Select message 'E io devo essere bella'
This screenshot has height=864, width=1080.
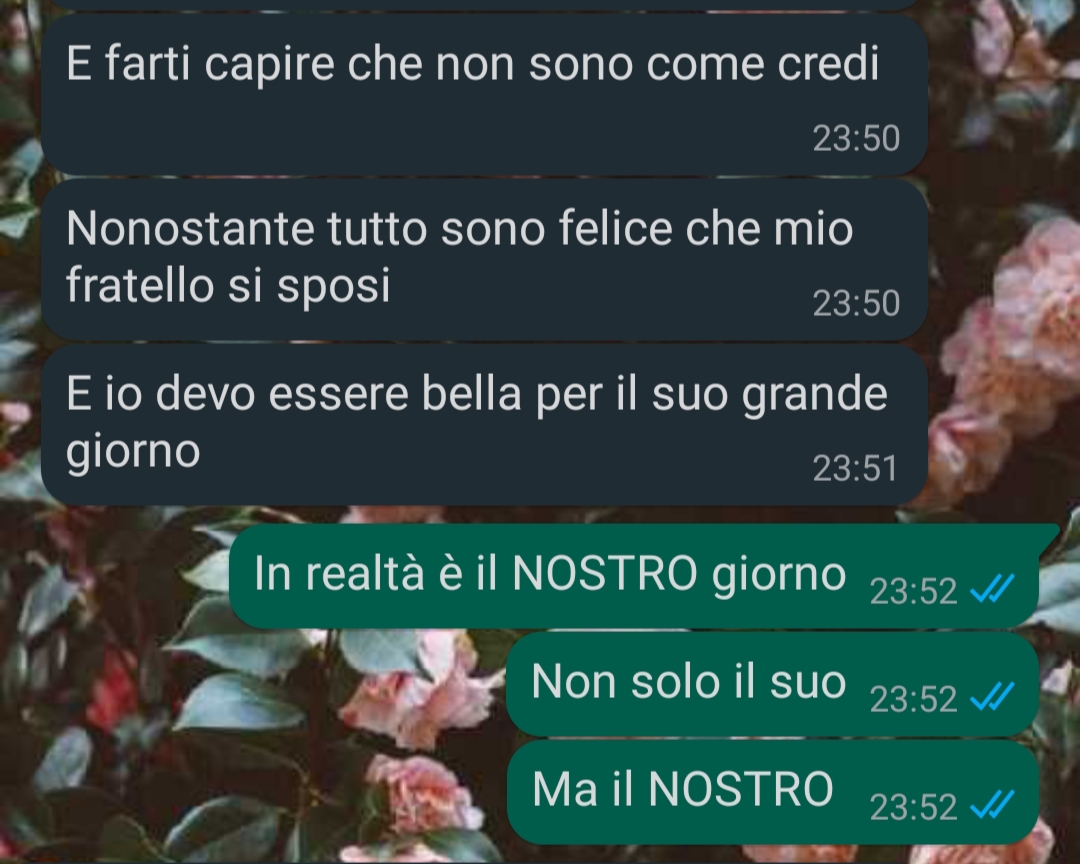484,425
